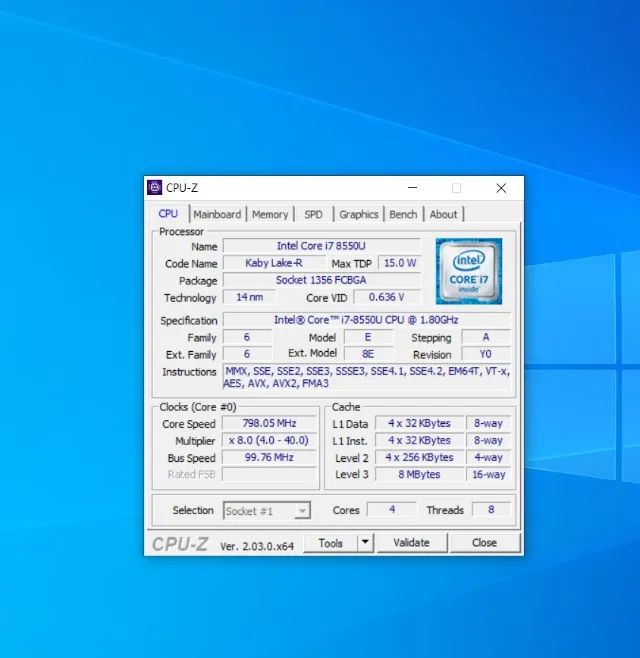
Task: Open the Bench tab
Action: (x=403, y=214)
